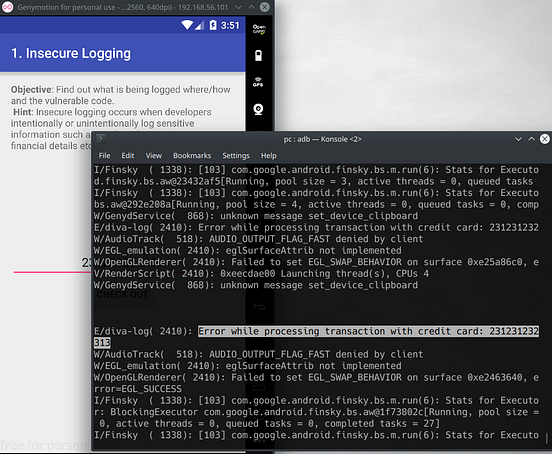Click the 'V/RenderScript' Launching thread line
This screenshot has height=454, width=552.
tap(261, 273)
